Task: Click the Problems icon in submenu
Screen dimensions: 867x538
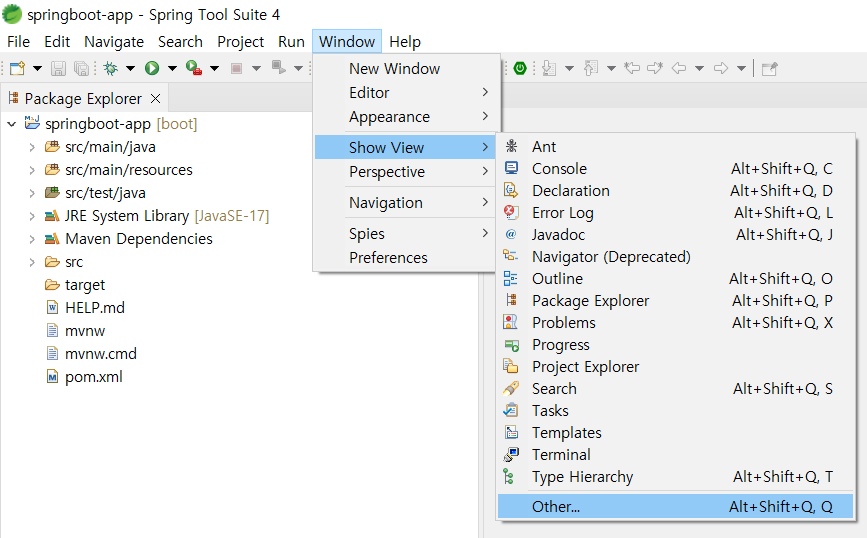Action: (511, 322)
